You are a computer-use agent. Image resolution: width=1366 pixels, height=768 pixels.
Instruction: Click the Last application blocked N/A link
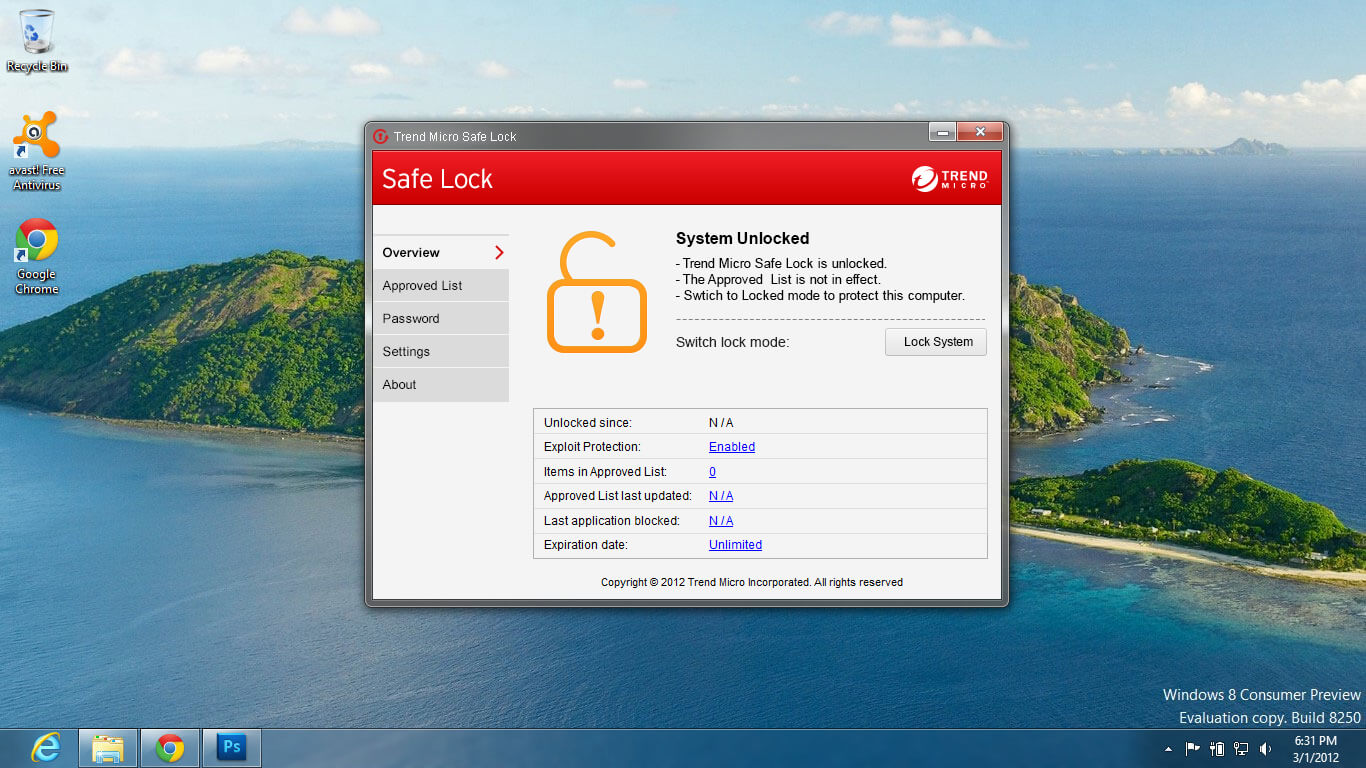721,521
